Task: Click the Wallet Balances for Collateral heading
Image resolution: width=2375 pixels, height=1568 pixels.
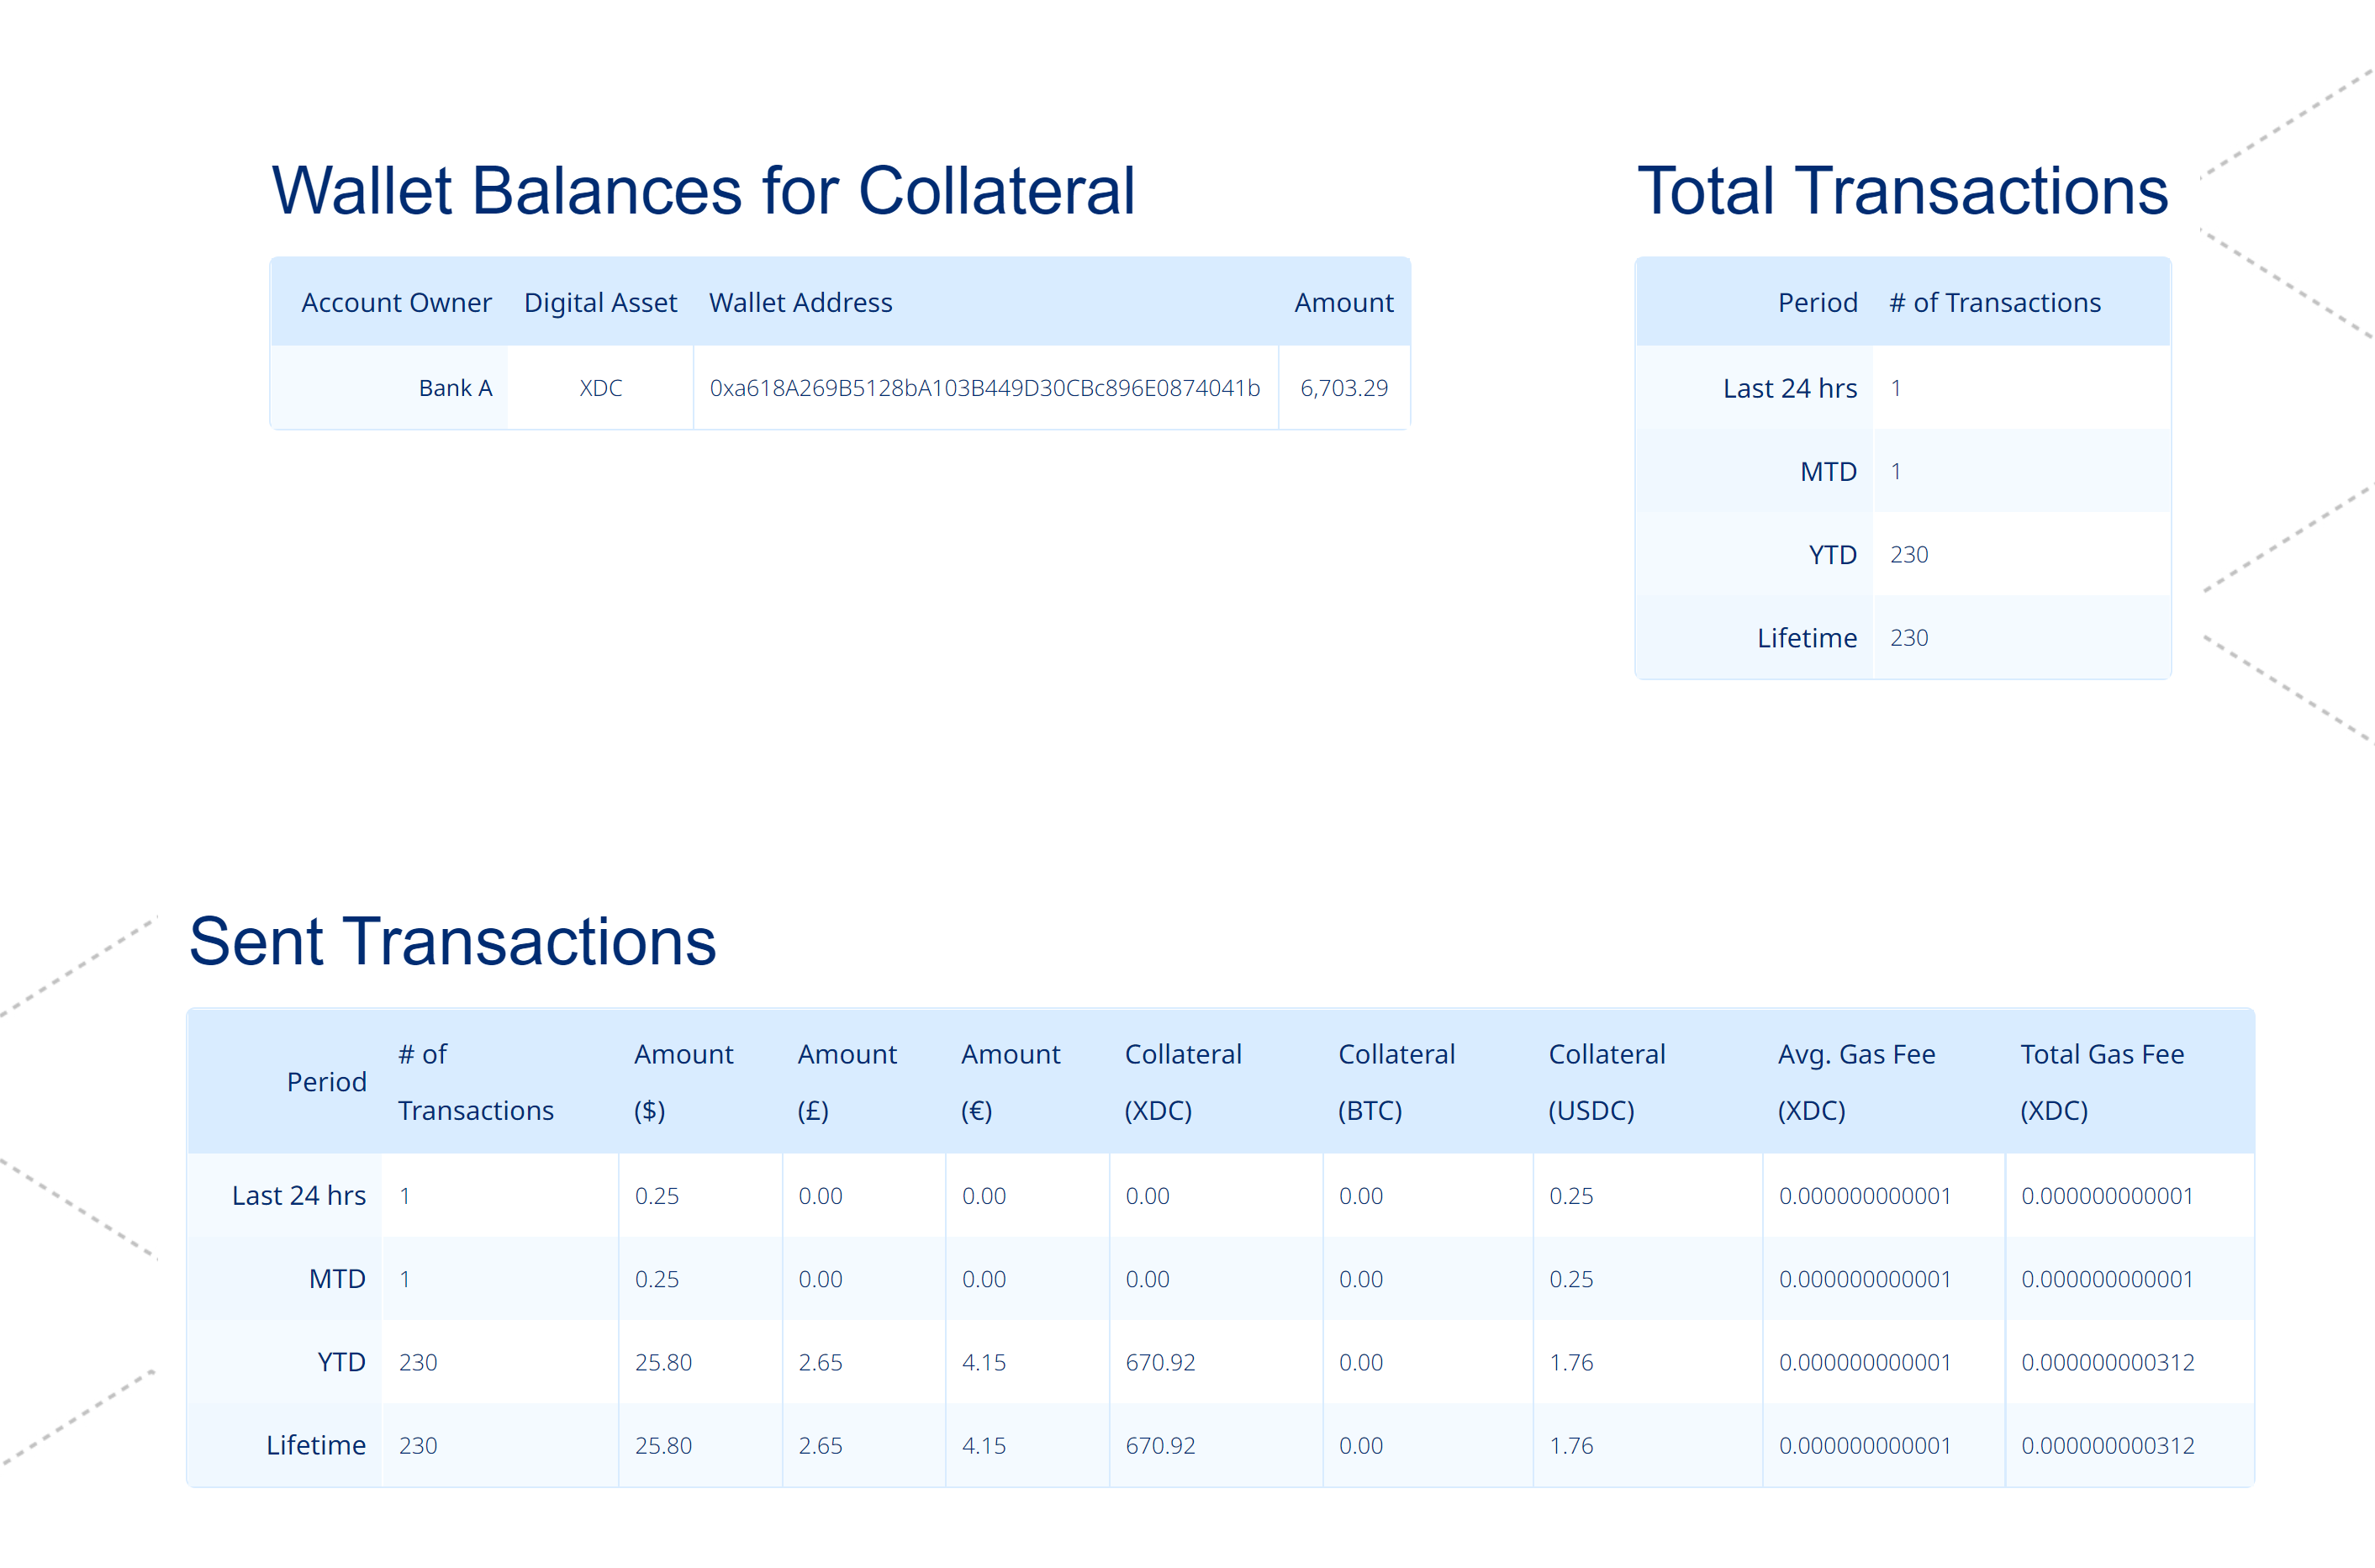Action: point(704,190)
